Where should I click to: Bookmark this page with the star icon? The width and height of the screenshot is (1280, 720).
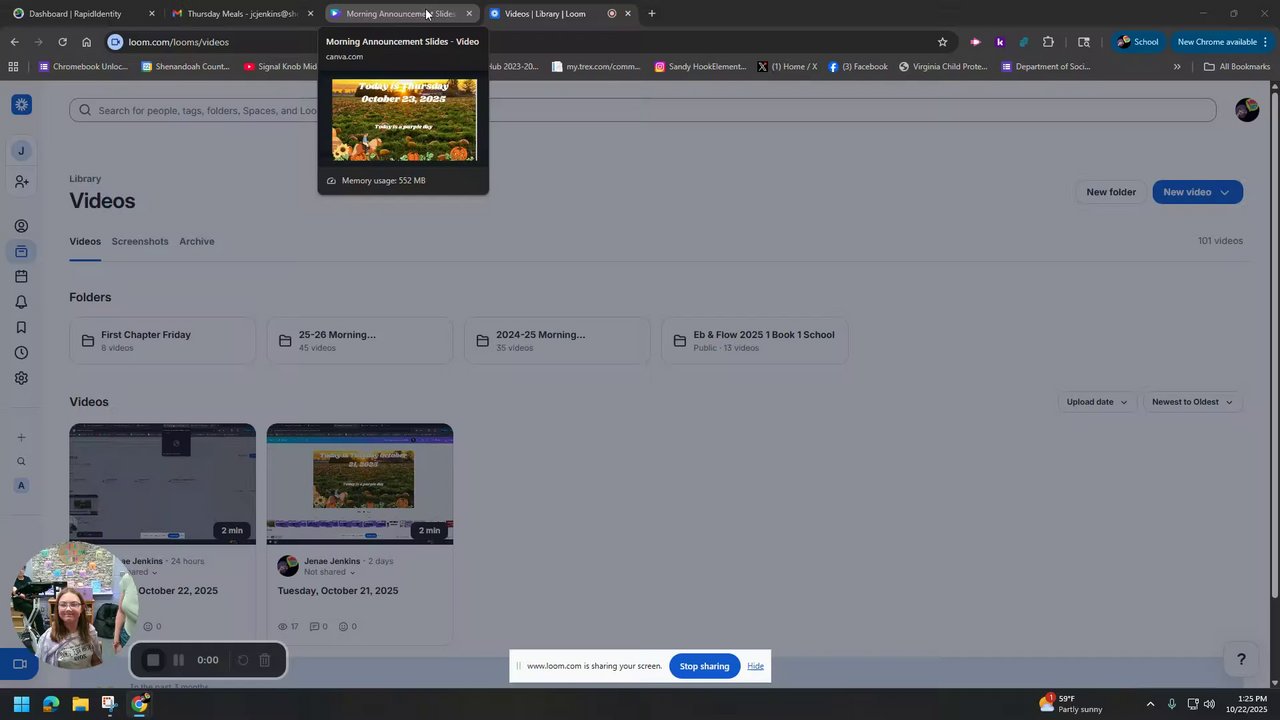tap(942, 42)
